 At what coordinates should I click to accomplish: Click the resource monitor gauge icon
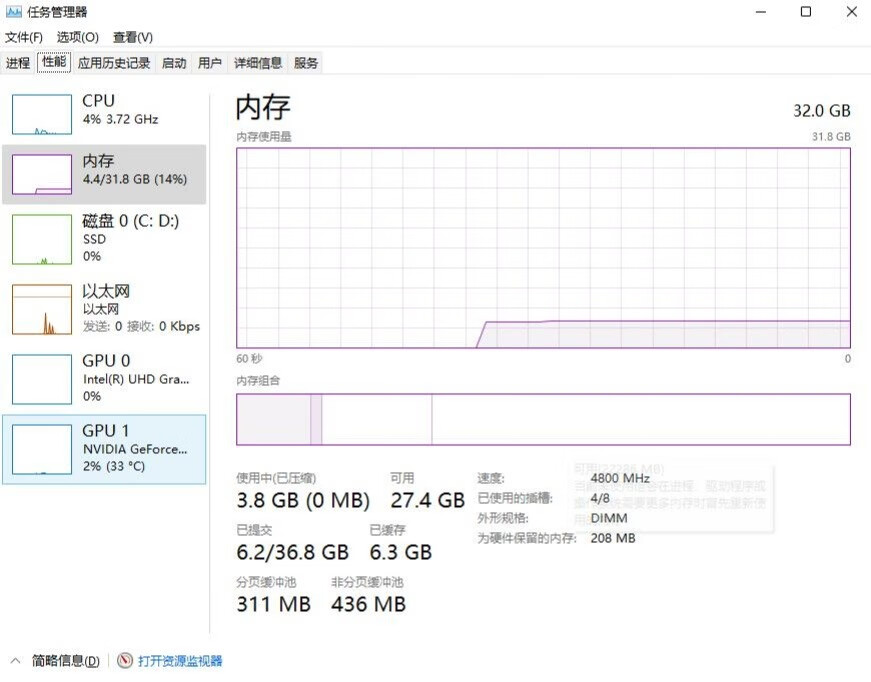point(125,660)
